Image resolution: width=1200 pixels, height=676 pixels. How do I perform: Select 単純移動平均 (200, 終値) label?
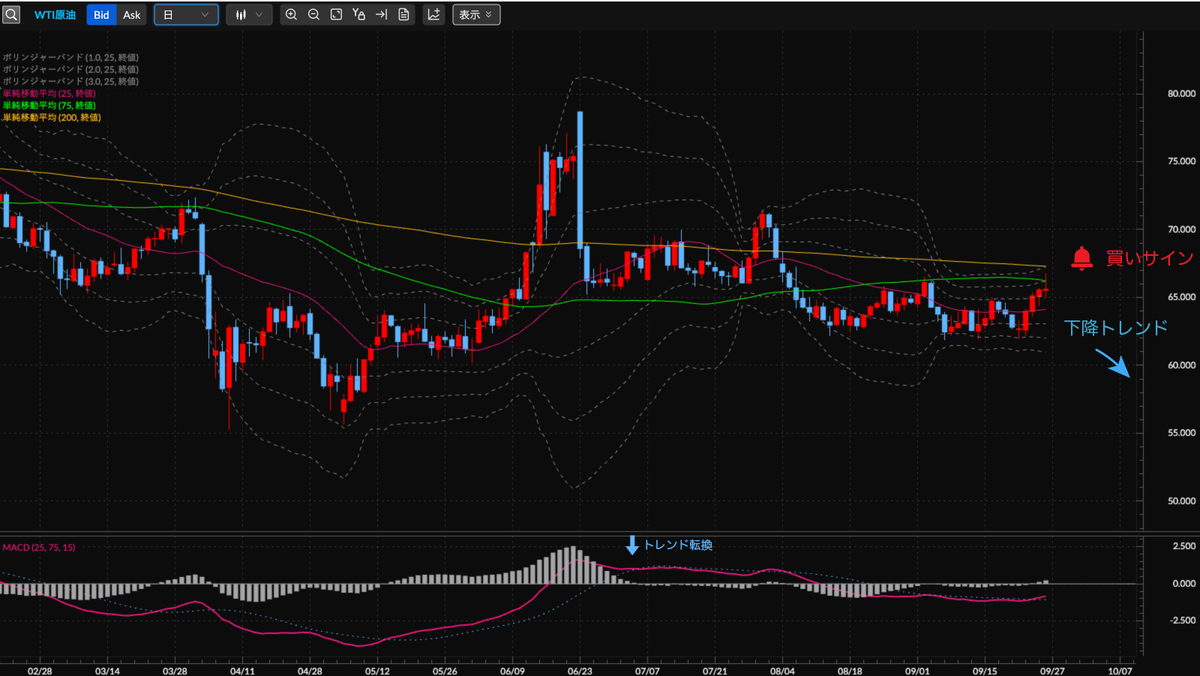point(50,117)
